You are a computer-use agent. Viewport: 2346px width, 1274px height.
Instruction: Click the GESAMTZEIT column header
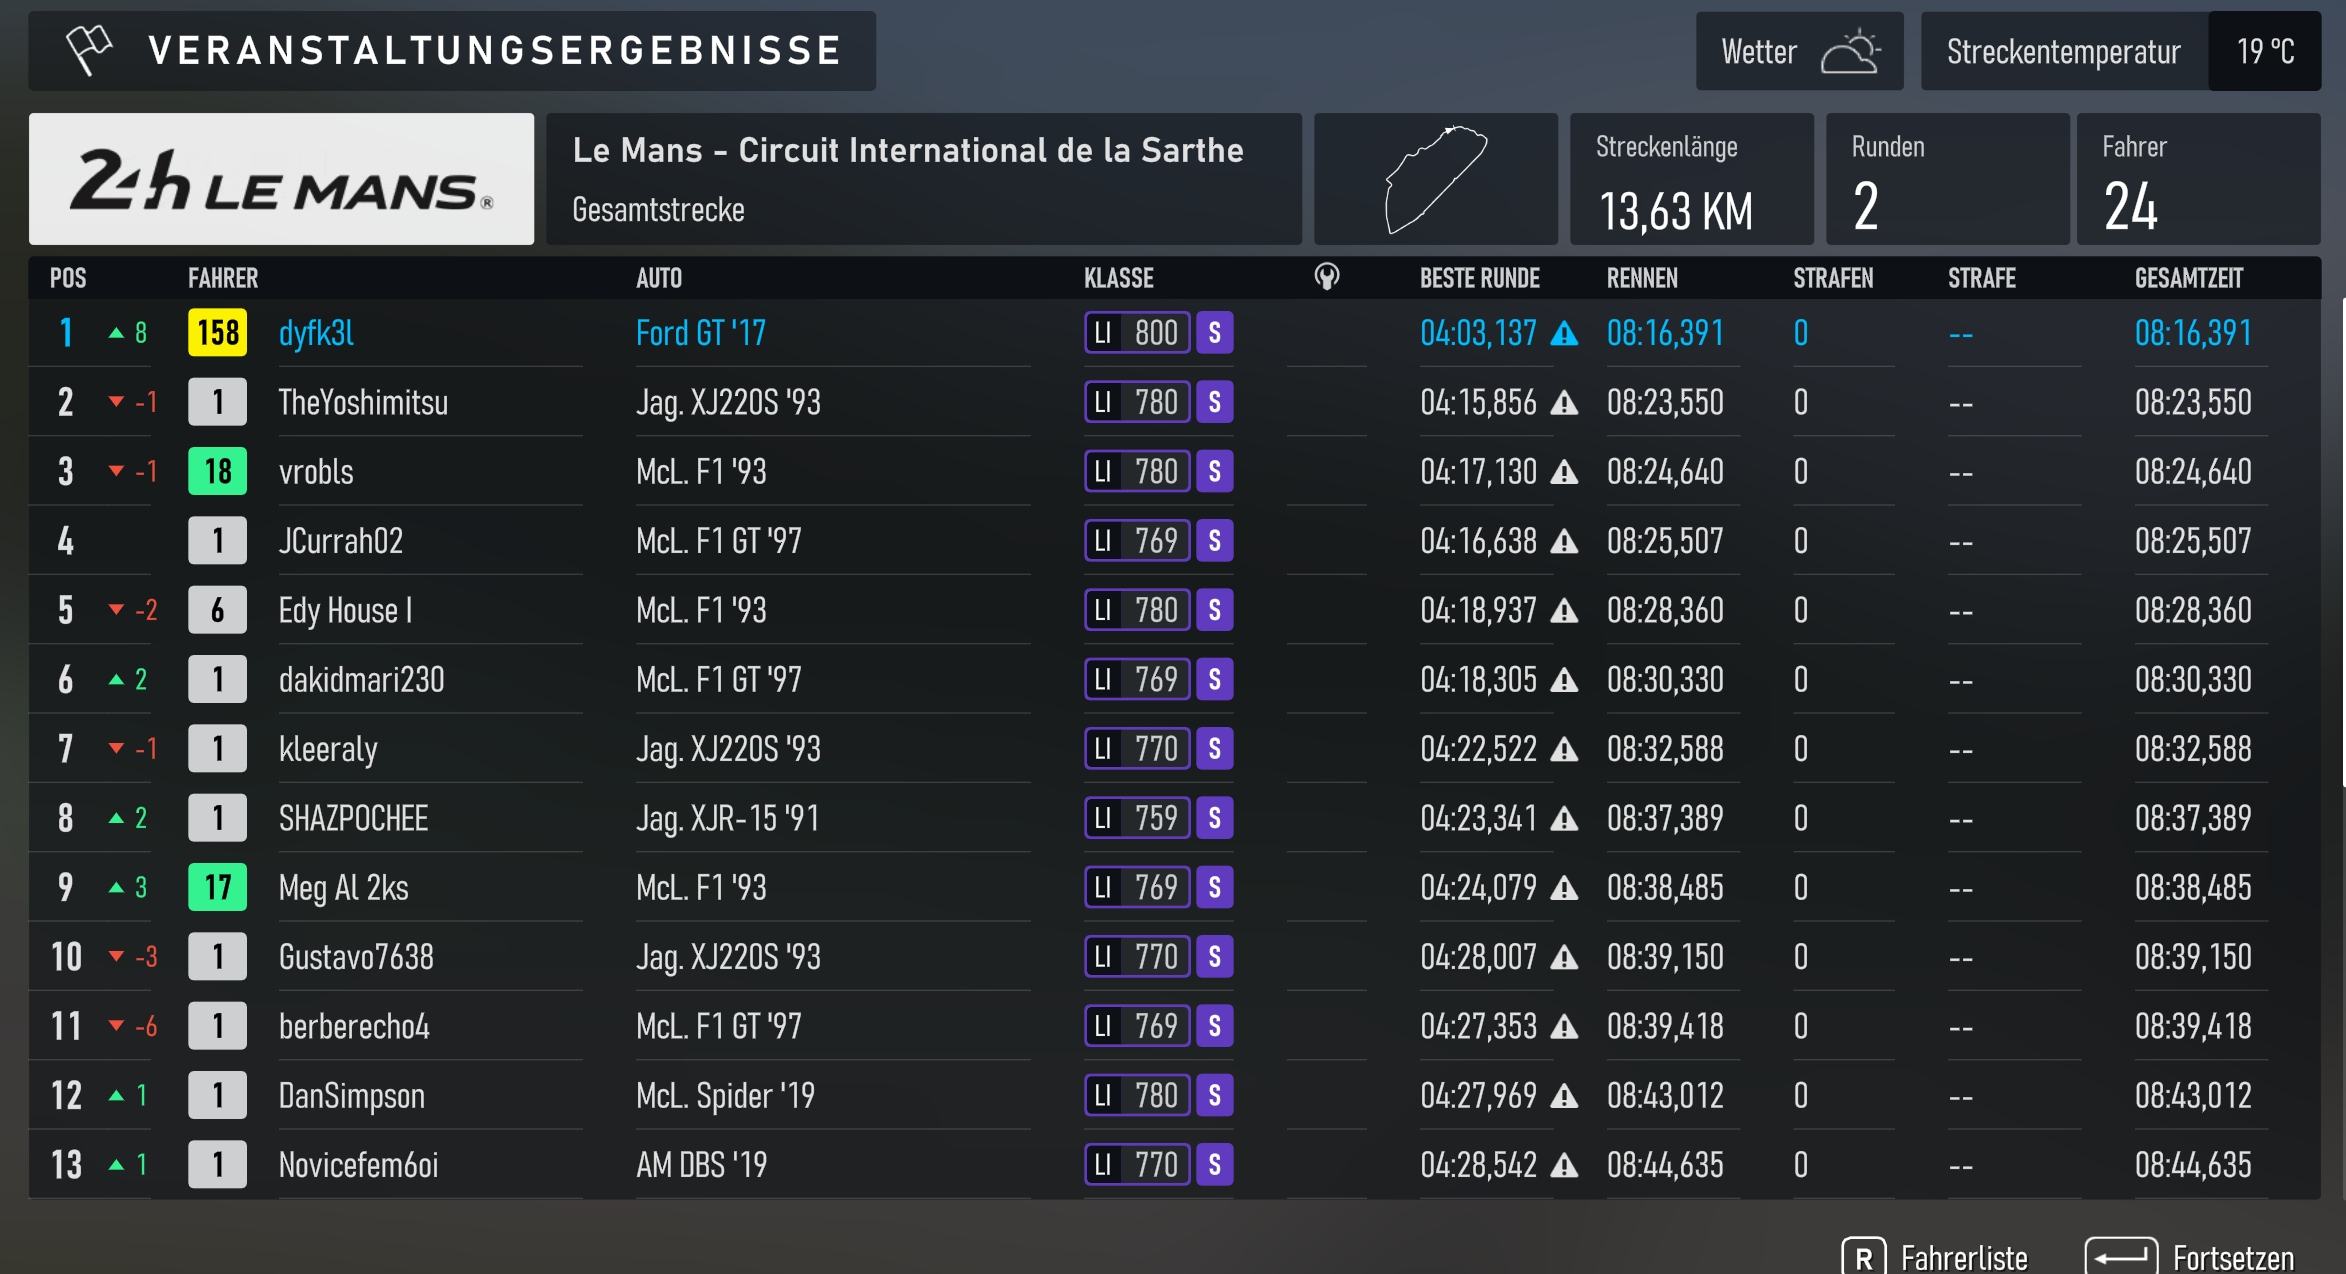pyautogui.click(x=2188, y=278)
